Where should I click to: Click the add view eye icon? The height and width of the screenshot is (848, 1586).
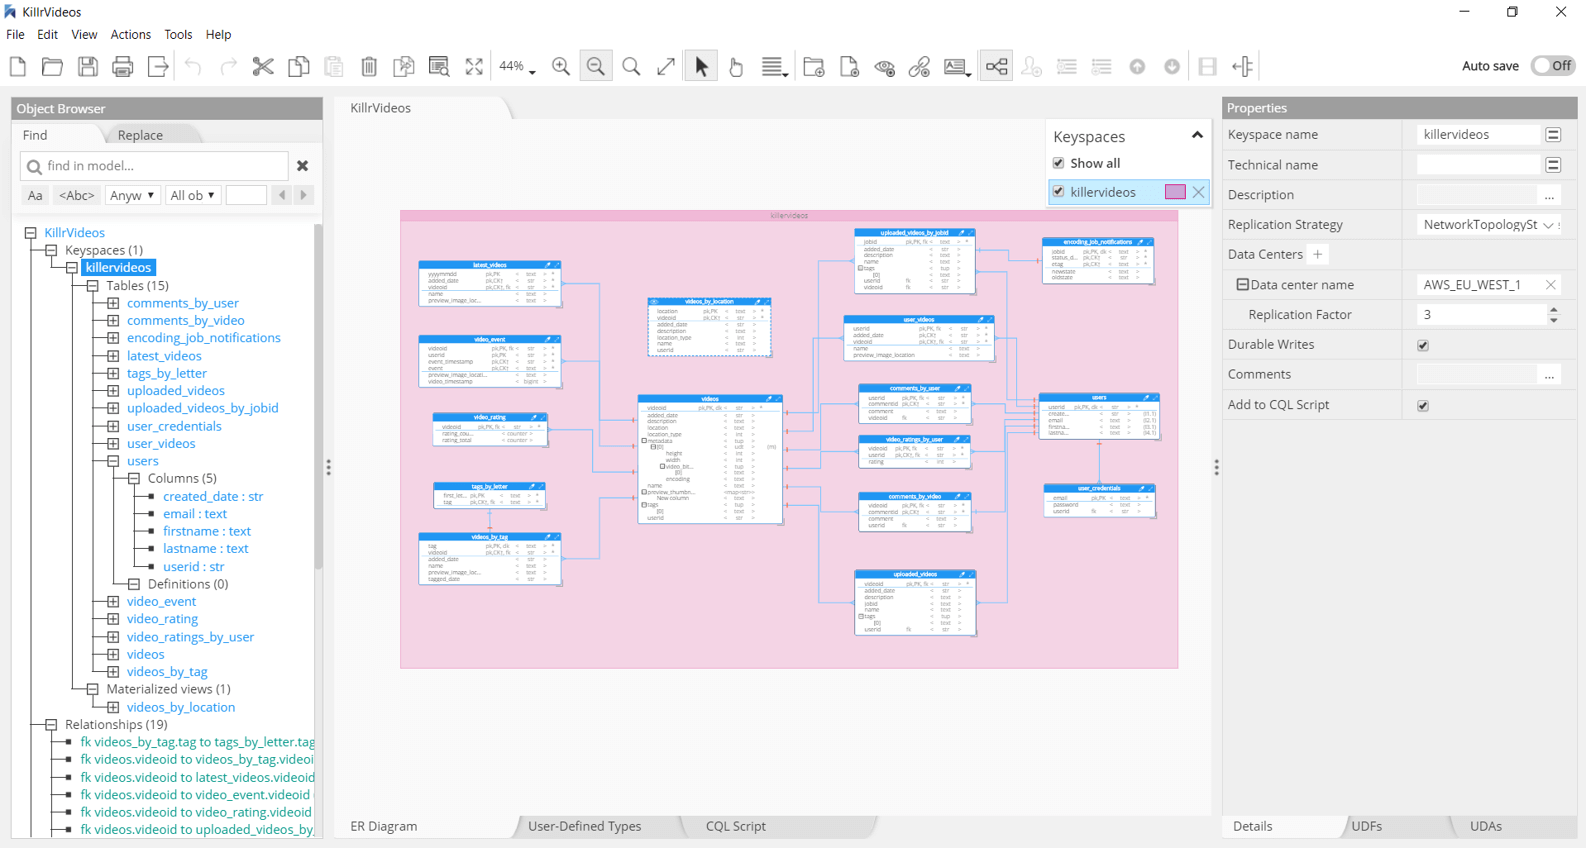pyautogui.click(x=884, y=67)
